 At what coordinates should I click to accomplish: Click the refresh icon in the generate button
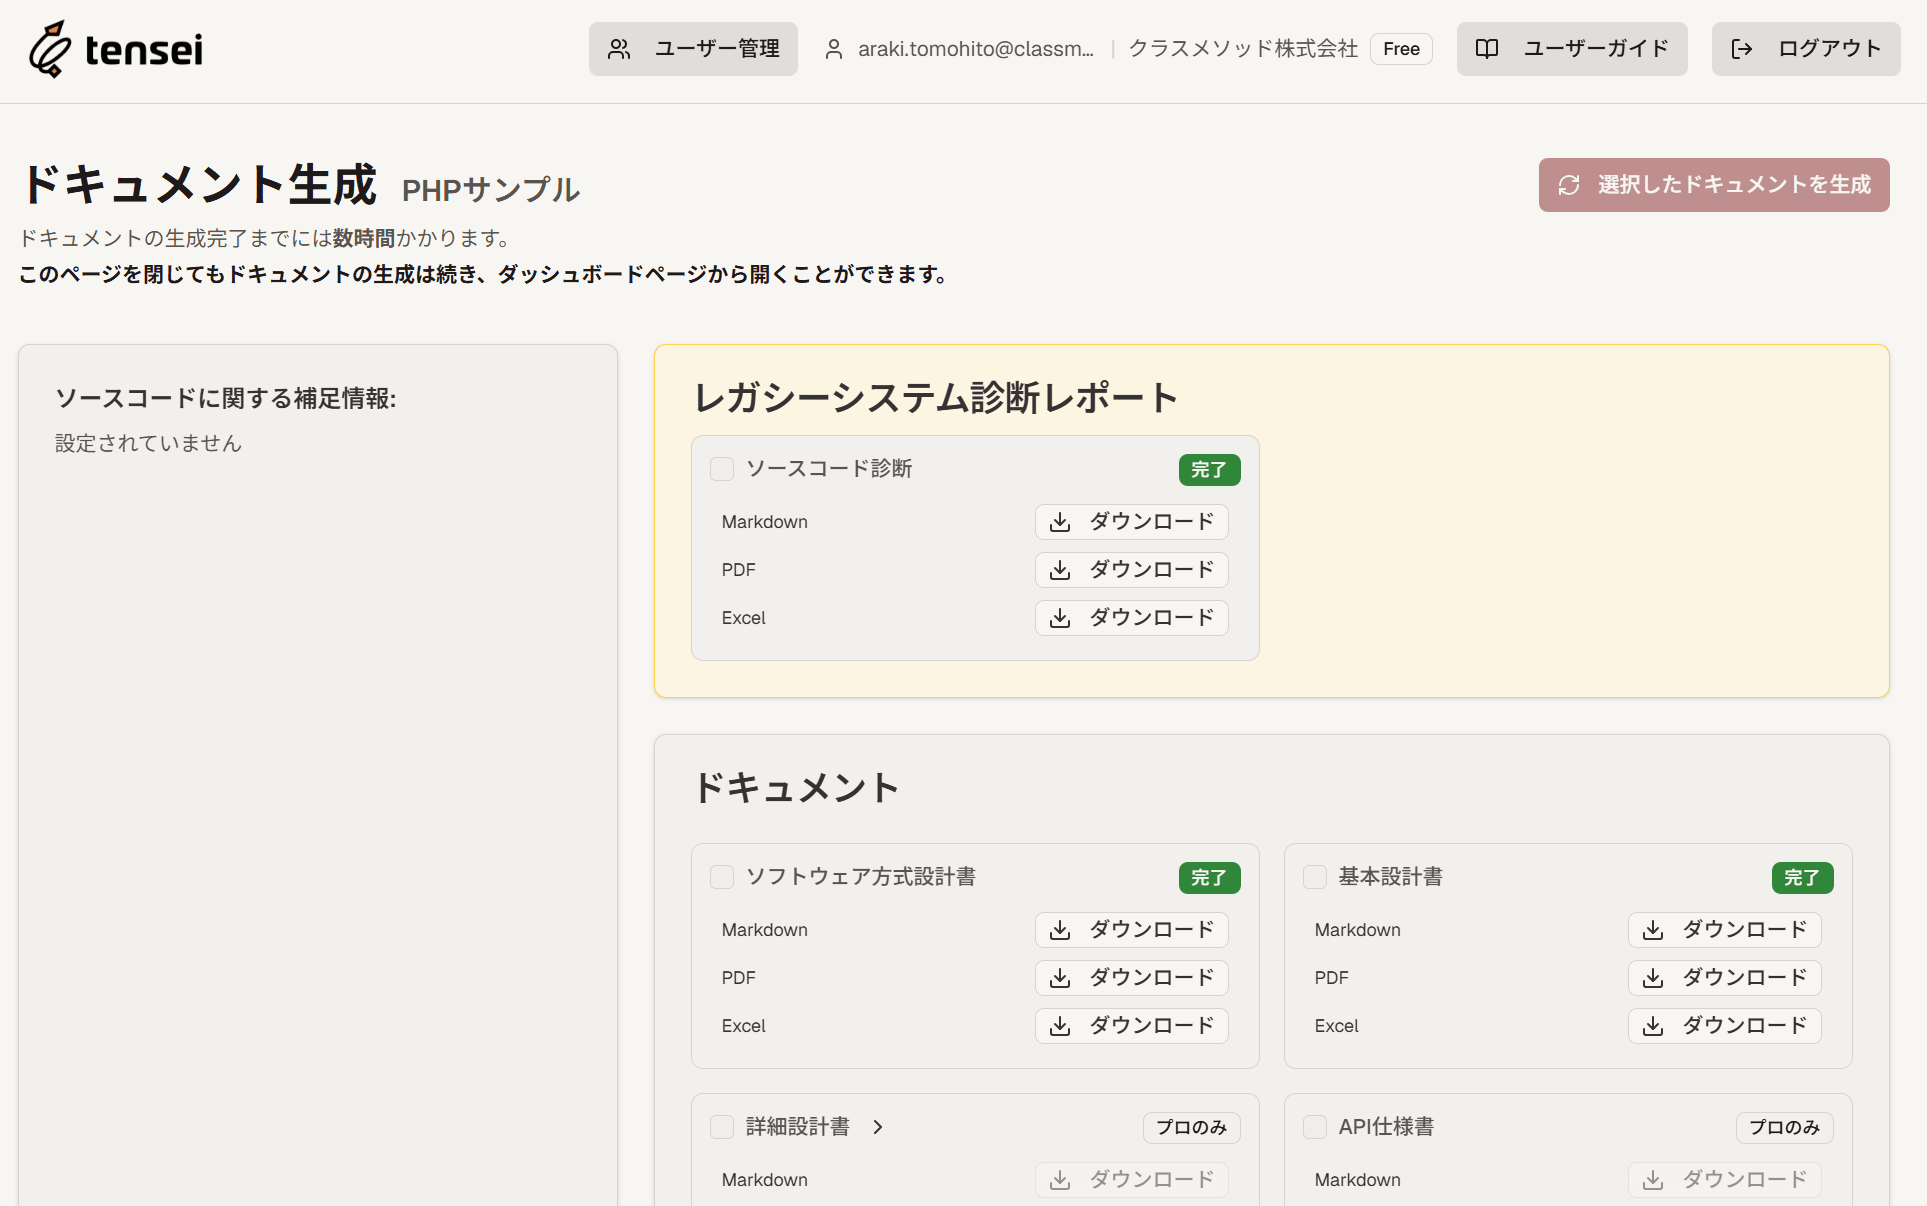[1569, 185]
